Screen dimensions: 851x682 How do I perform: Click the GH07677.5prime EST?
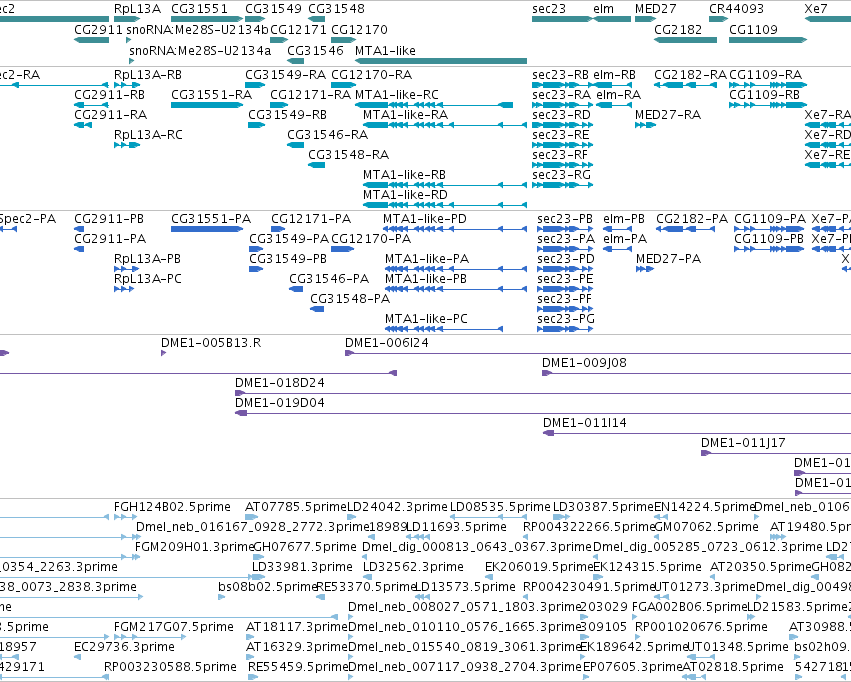tap(259, 557)
